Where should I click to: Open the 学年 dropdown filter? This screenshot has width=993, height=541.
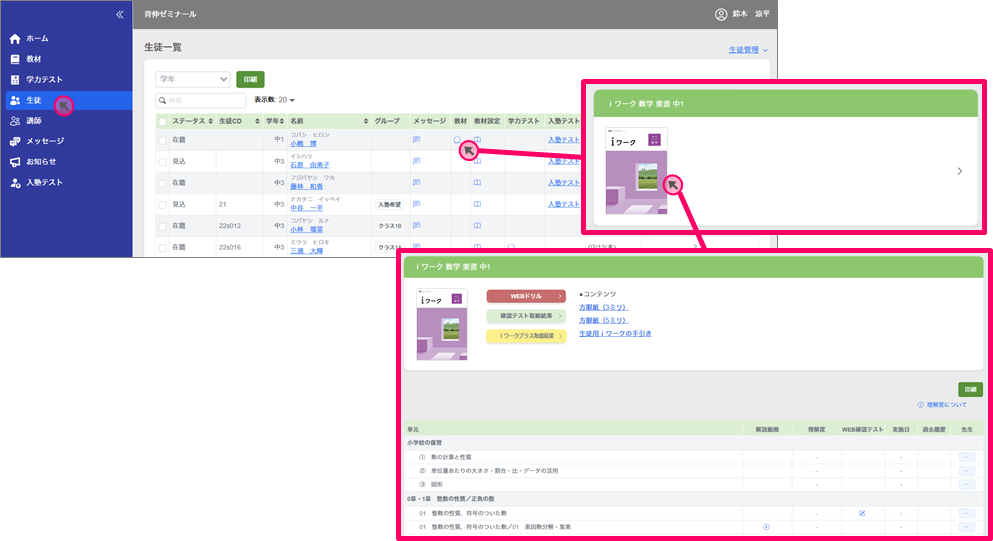pos(193,79)
